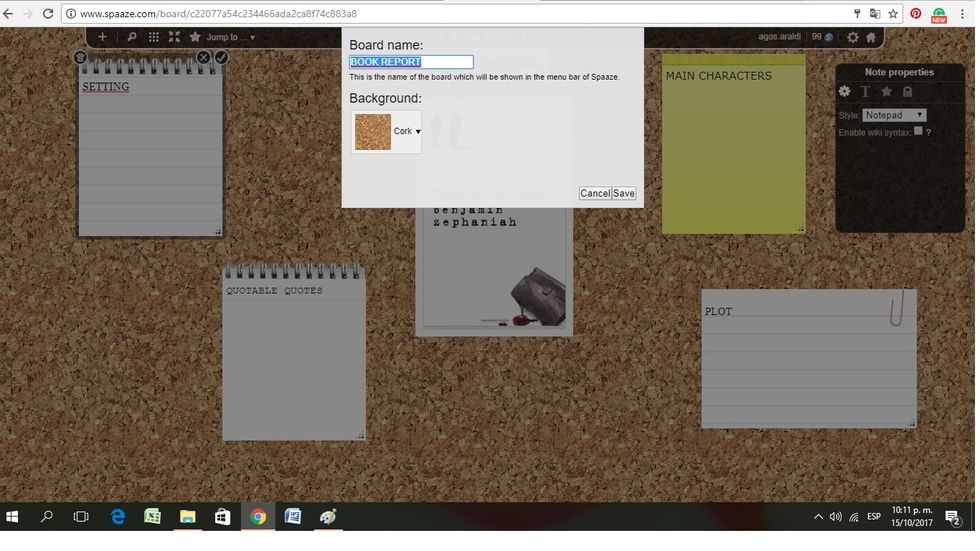
Task: Open the search magnifier in Spaaze toolbar
Action: click(132, 37)
